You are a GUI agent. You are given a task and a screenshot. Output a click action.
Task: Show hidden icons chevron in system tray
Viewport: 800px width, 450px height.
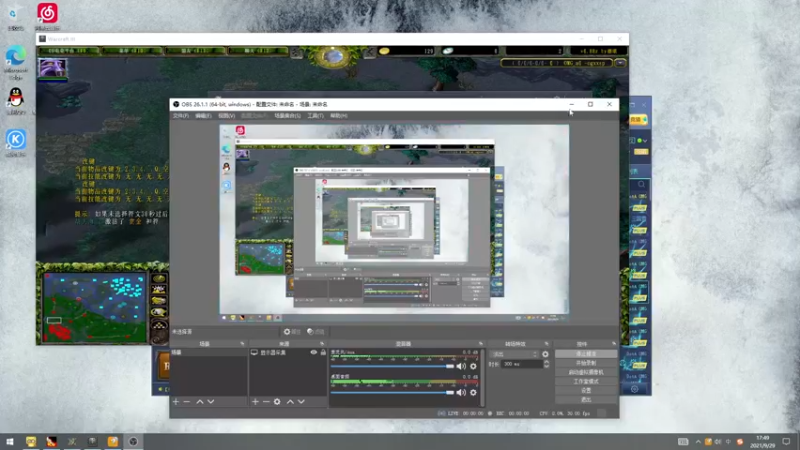pos(698,442)
